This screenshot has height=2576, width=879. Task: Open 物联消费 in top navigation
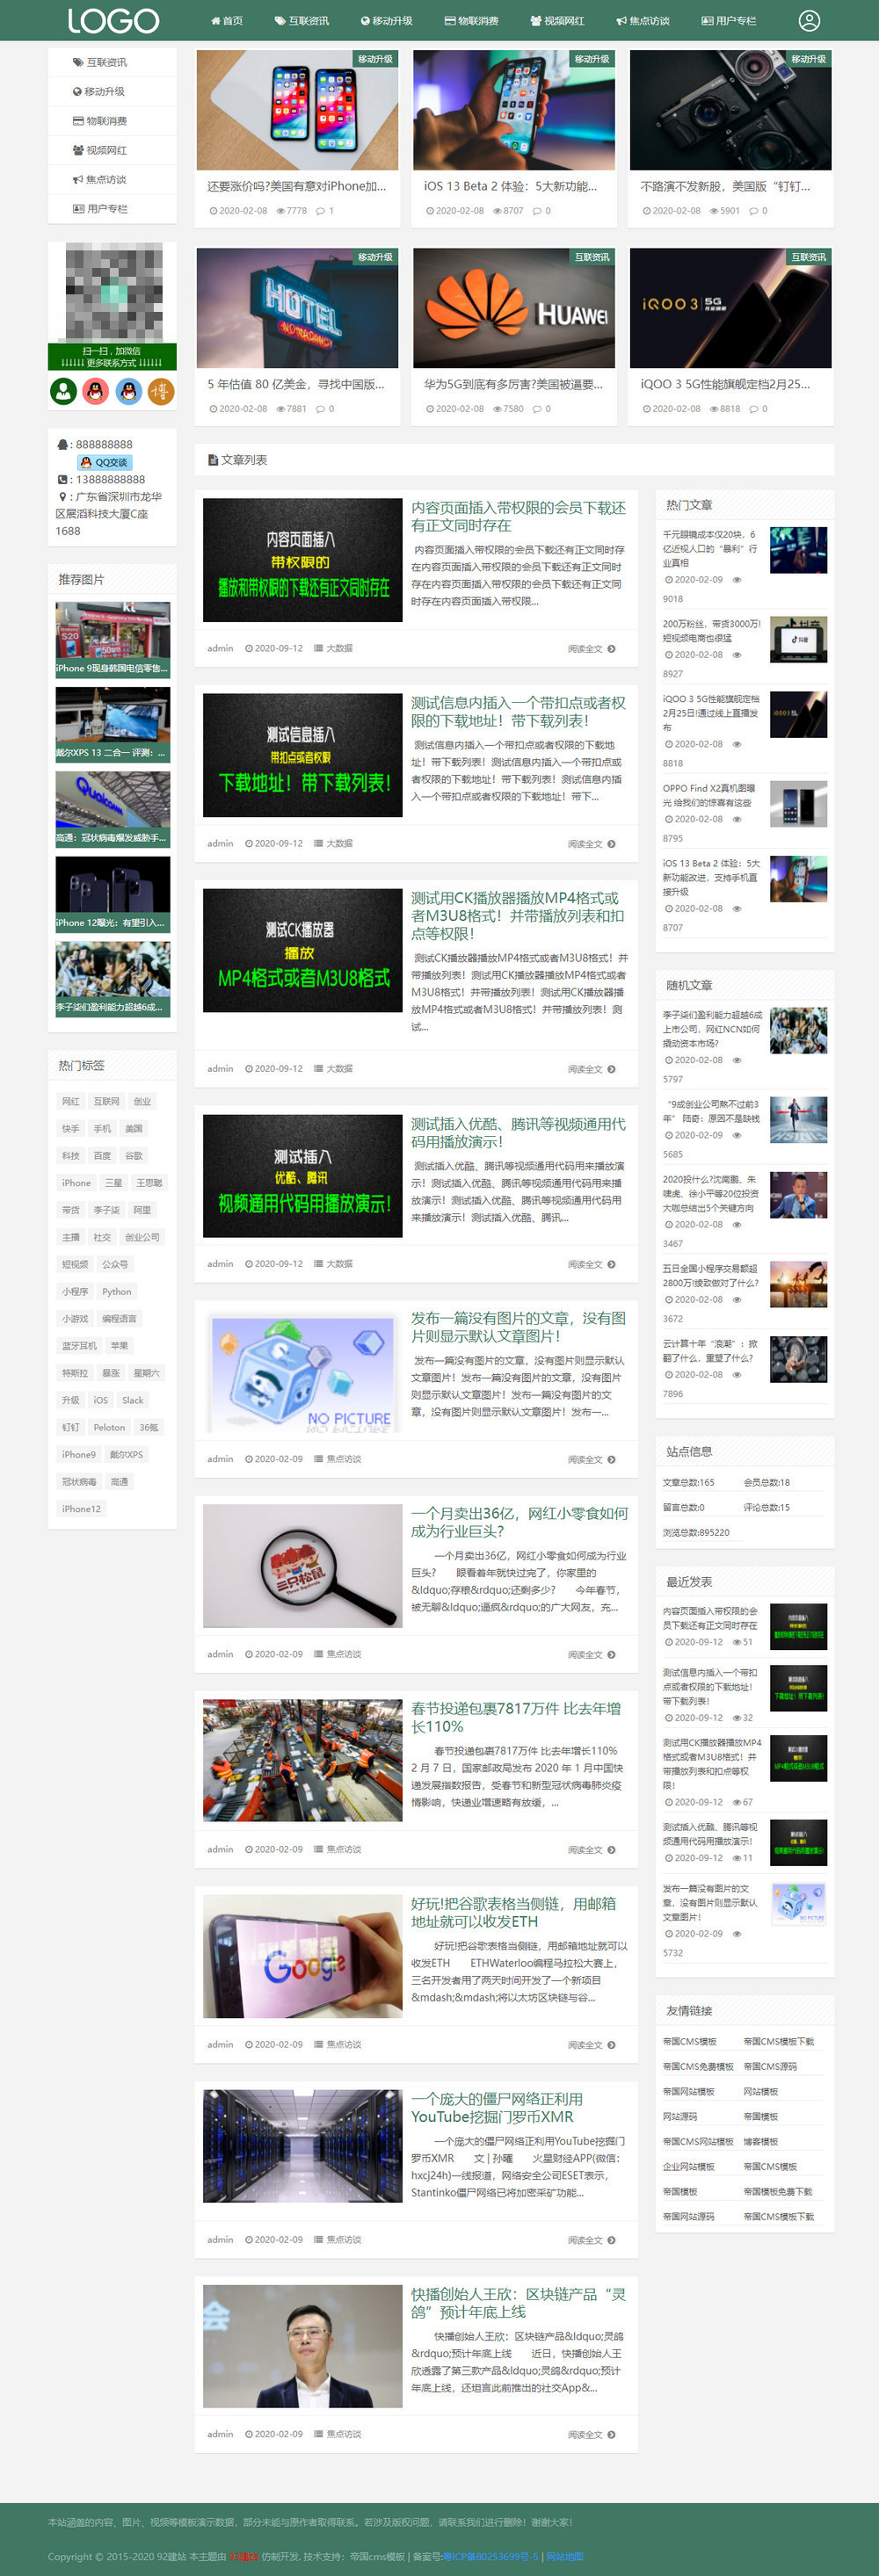(471, 21)
